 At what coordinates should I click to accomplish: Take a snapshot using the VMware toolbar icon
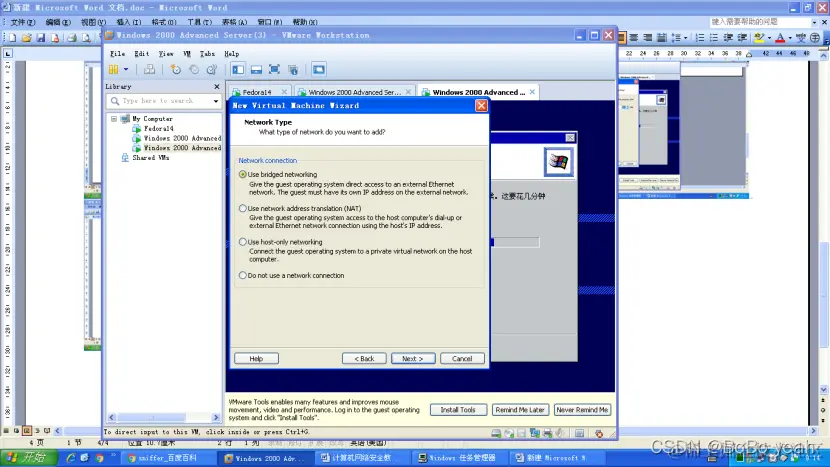coord(176,69)
